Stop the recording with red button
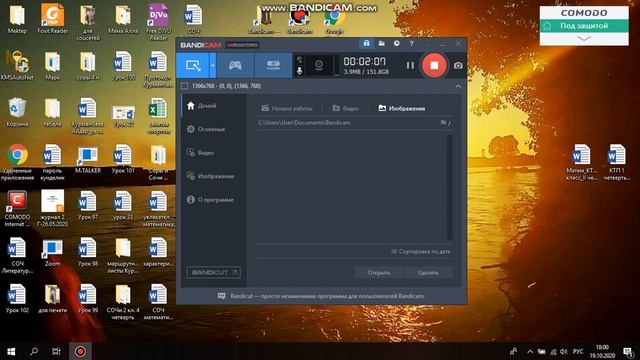Screen dimensions: 640x360 434,65
